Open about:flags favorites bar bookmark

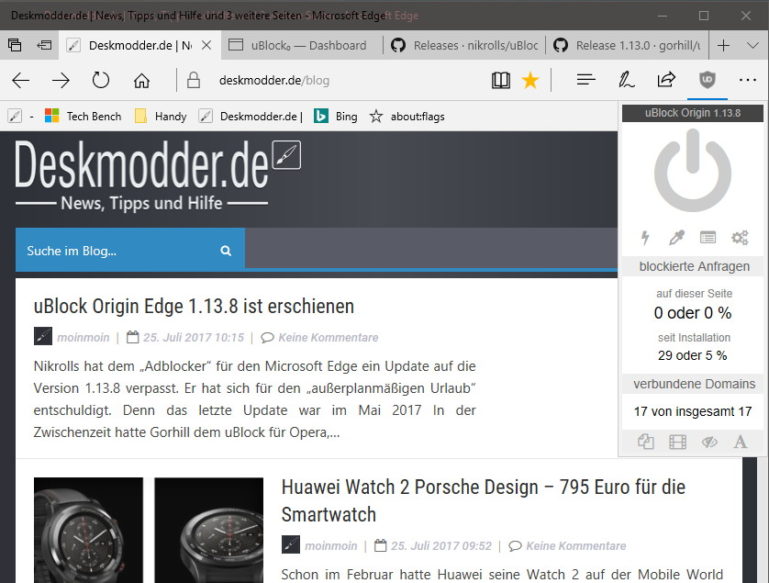(407, 116)
